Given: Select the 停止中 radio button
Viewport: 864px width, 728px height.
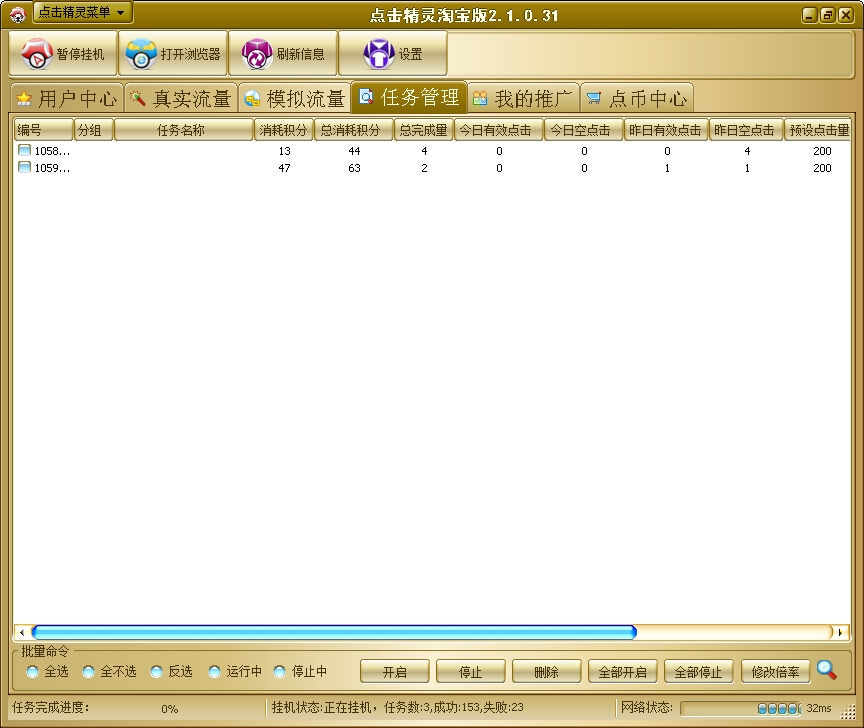Looking at the screenshot, I should point(279,671).
